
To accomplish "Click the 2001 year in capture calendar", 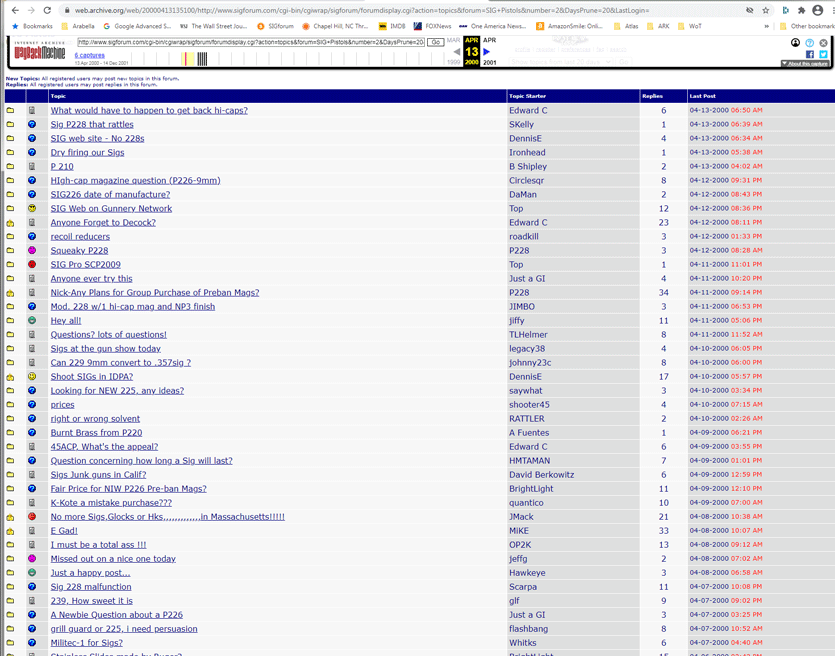I will click(x=489, y=62).
